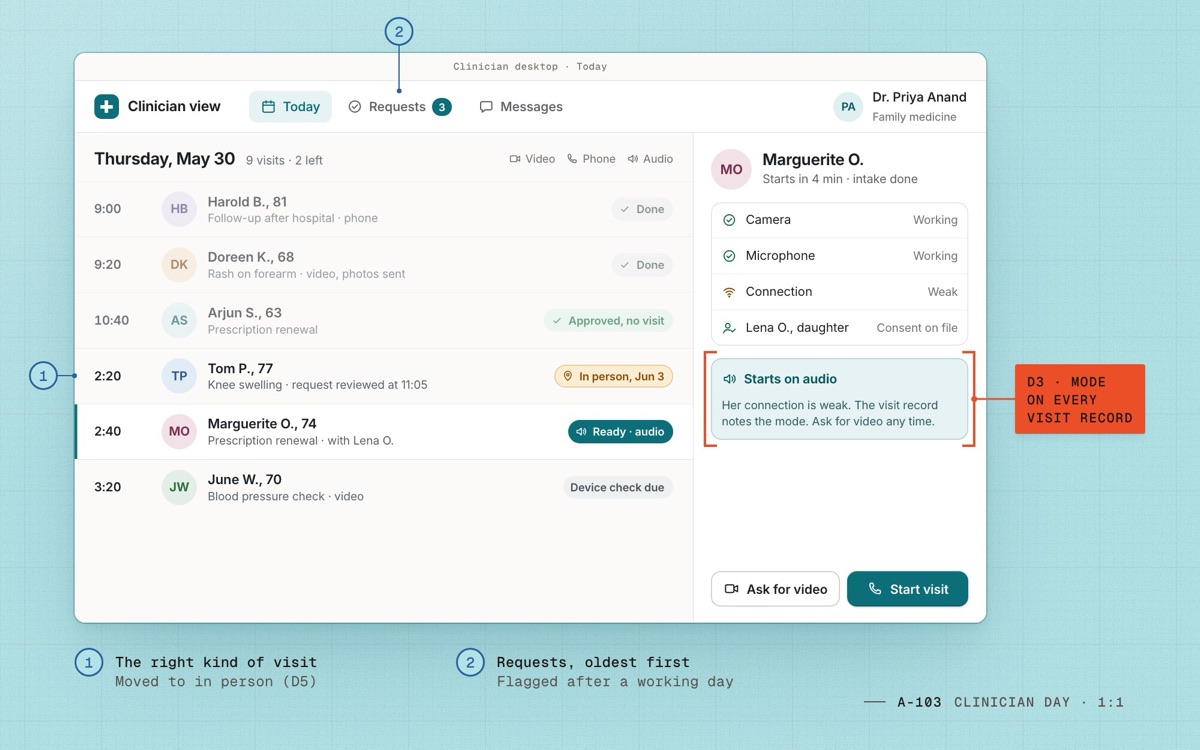Click the Lena O. consent person icon

pos(729,328)
